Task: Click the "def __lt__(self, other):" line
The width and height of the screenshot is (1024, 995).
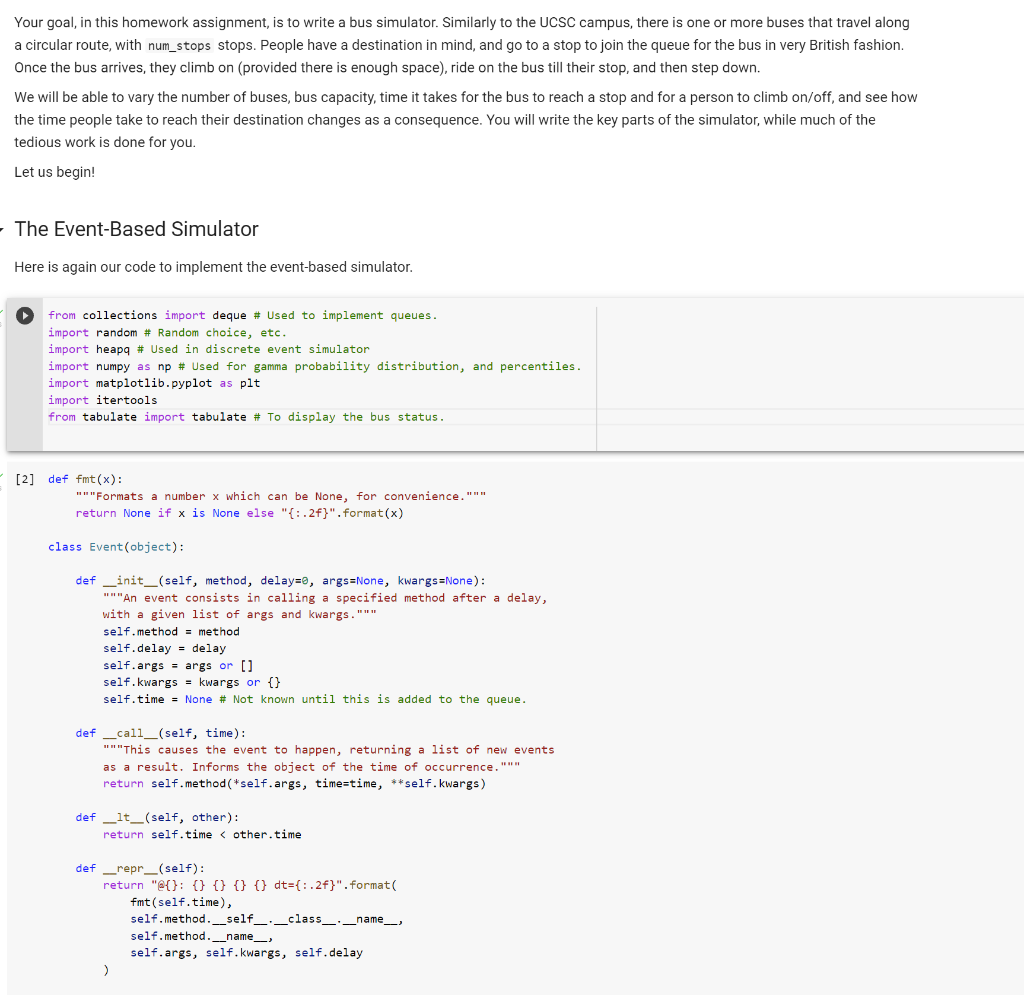Action: pos(157,817)
